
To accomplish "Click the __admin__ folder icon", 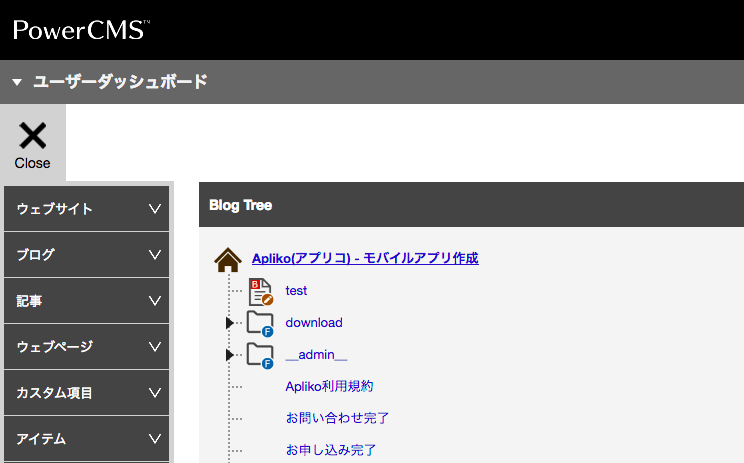I will [260, 355].
